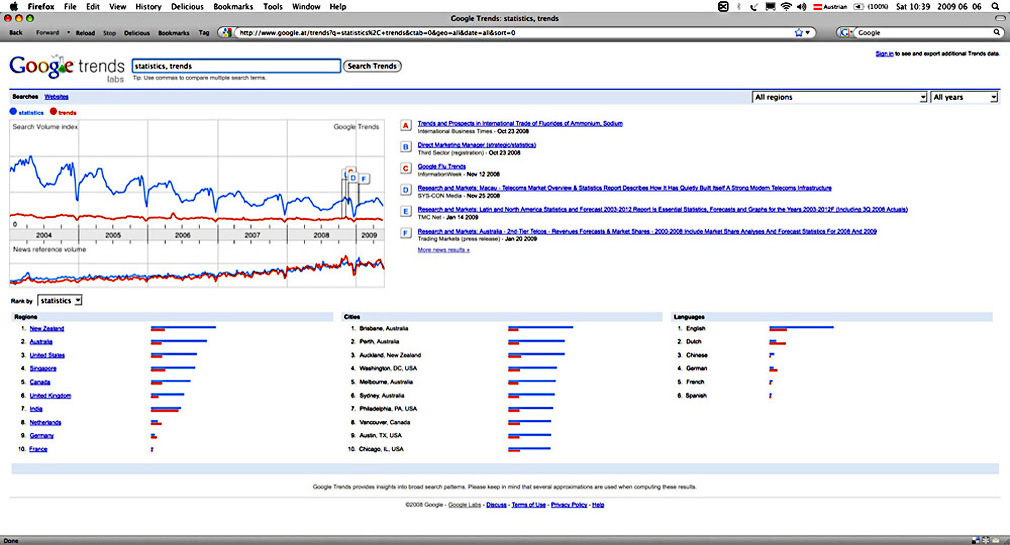This screenshot has width=1010, height=545.
Task: Click the blue statistics legend dot
Action: tap(13, 111)
